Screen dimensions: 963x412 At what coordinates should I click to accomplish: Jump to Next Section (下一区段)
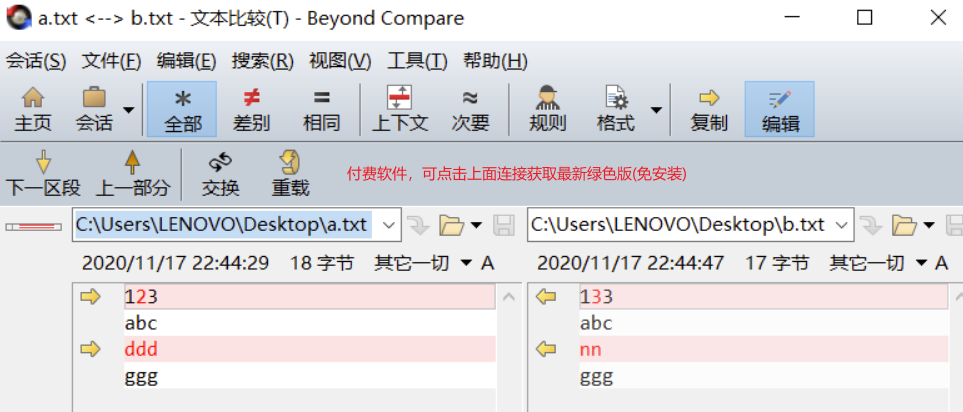tap(43, 174)
